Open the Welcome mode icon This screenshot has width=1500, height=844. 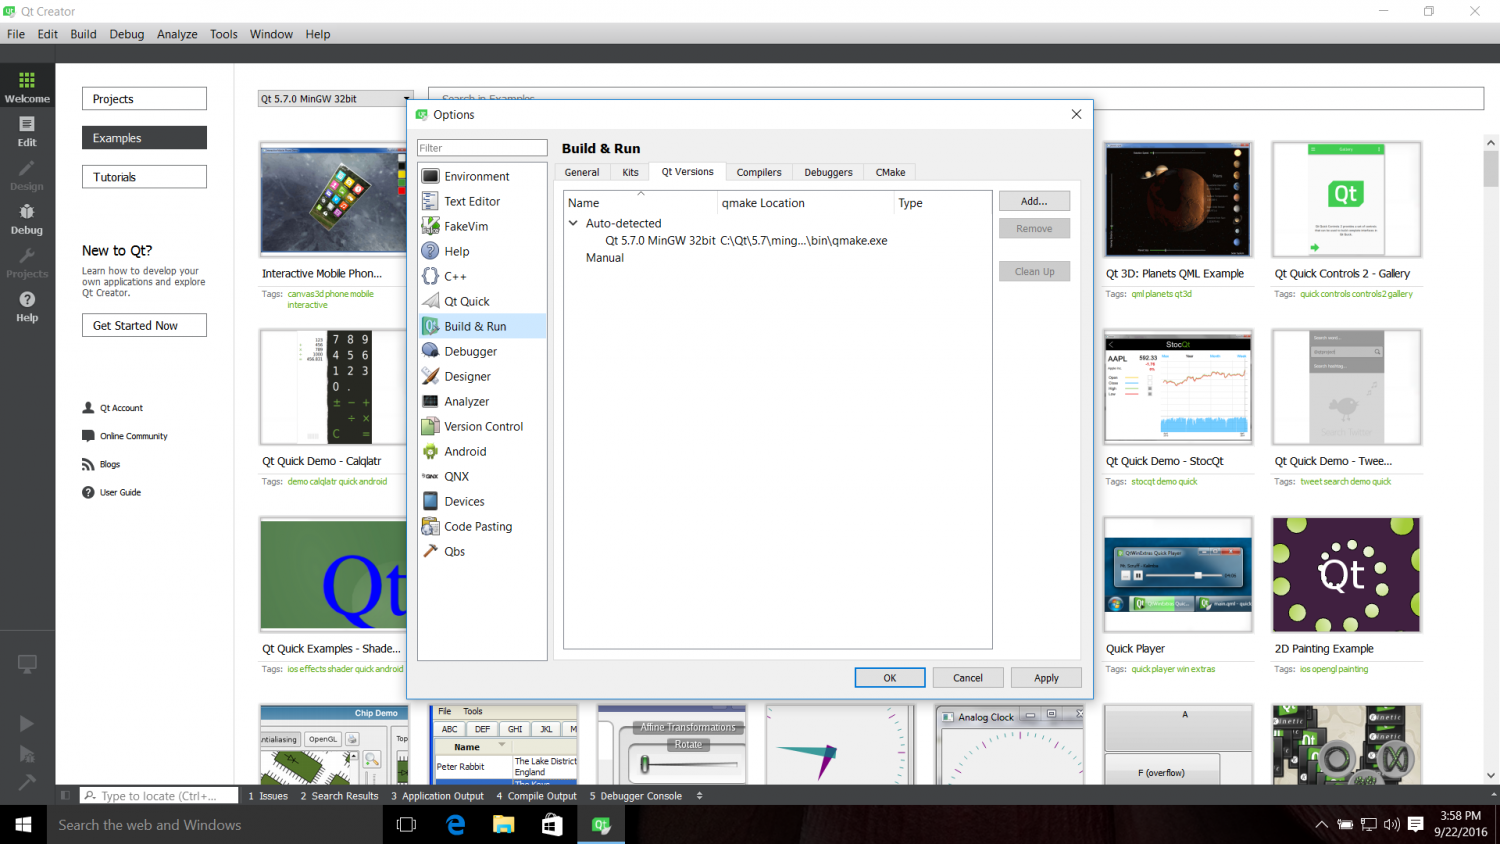pyautogui.click(x=27, y=85)
